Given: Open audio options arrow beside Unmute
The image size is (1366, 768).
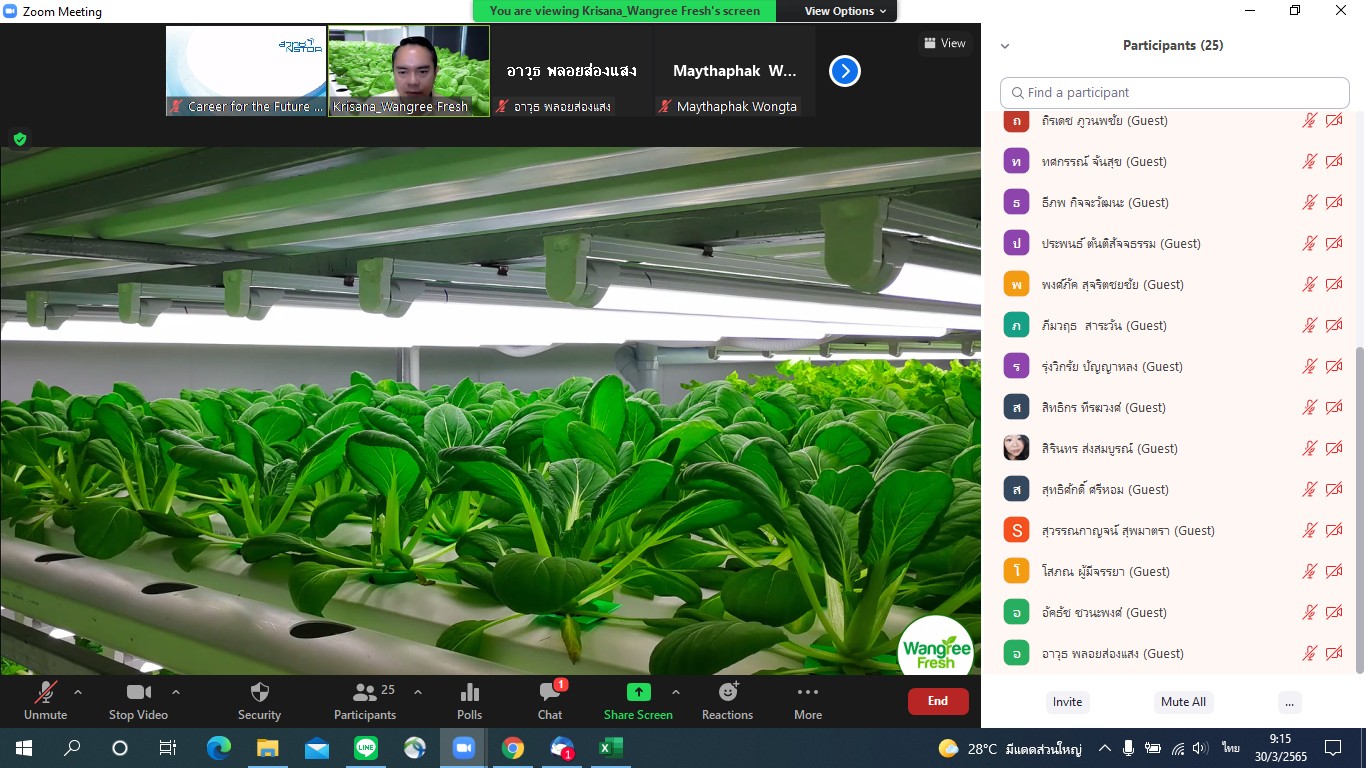Looking at the screenshot, I should (x=78, y=692).
